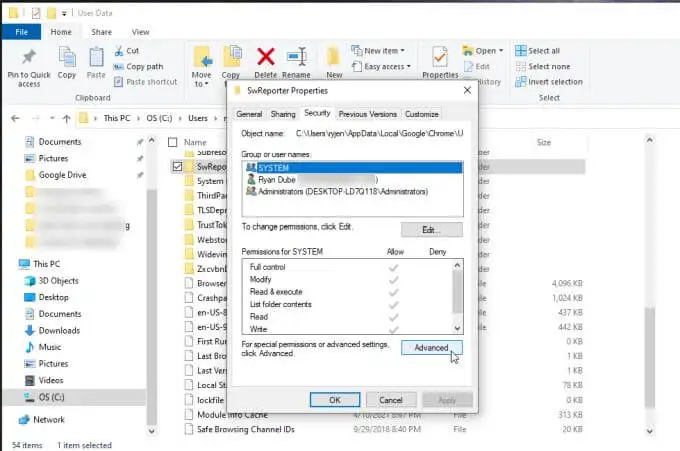Go back with the Back arrow
Screen dimensions: 680x451
[15, 118]
